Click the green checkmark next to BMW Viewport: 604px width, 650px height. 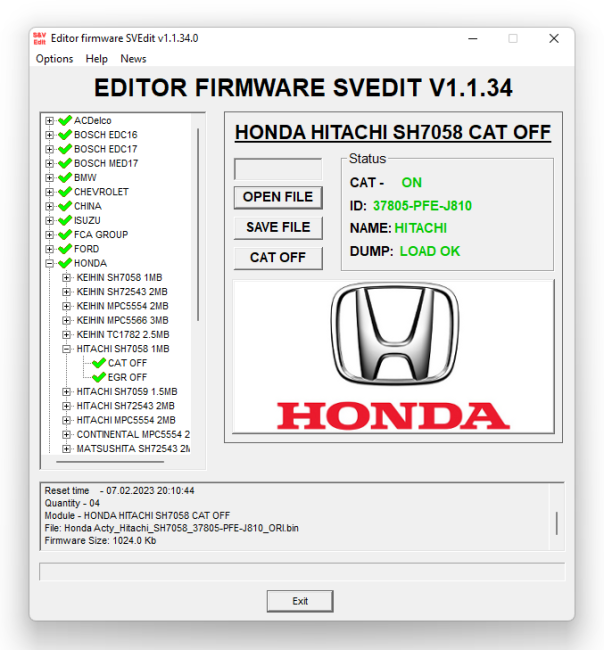tap(65, 177)
